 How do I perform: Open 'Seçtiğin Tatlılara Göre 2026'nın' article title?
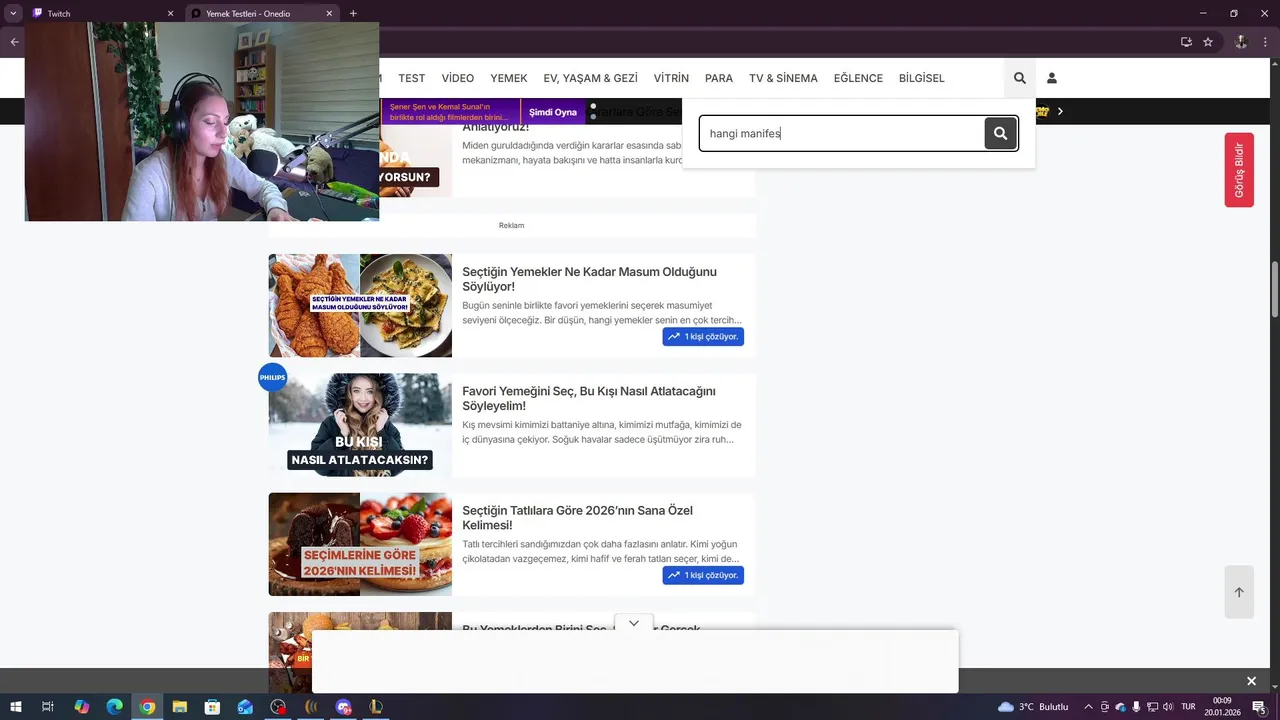(577, 517)
